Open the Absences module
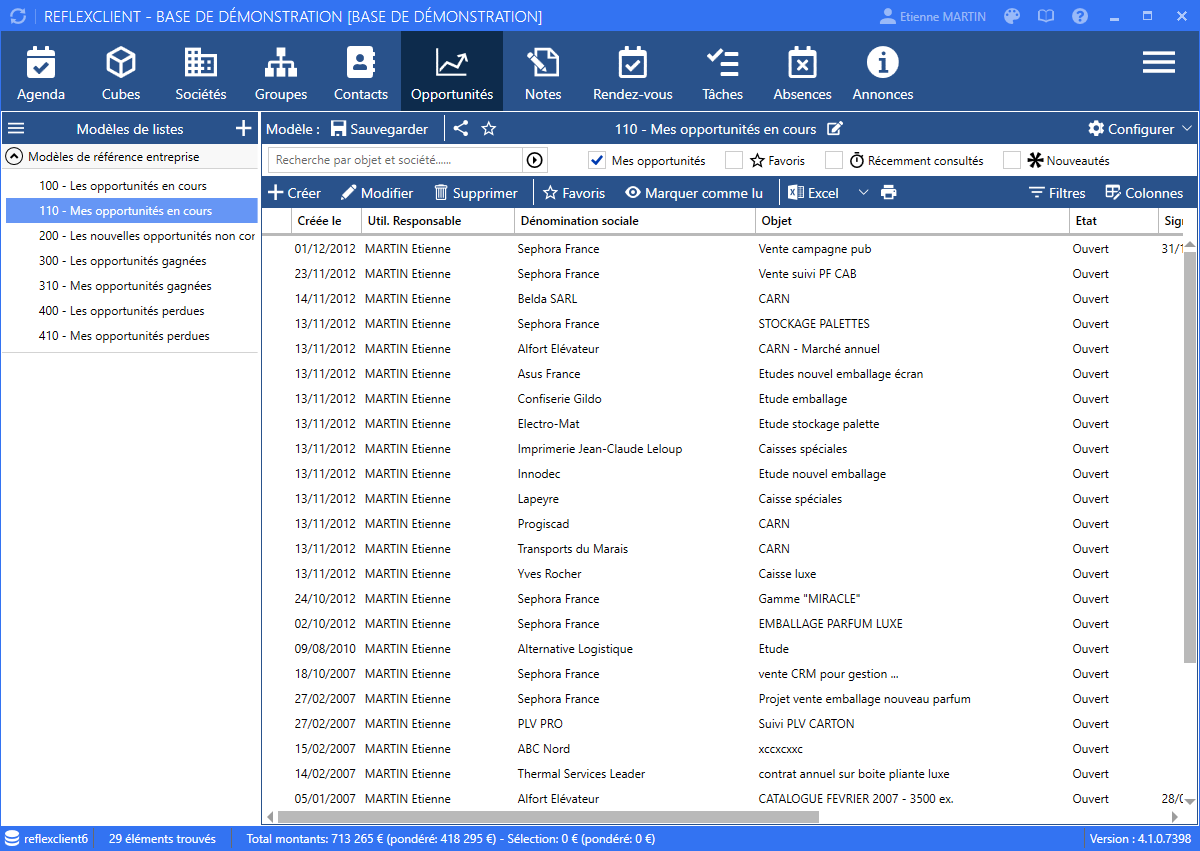The height and width of the screenshot is (851, 1200). [x=803, y=74]
